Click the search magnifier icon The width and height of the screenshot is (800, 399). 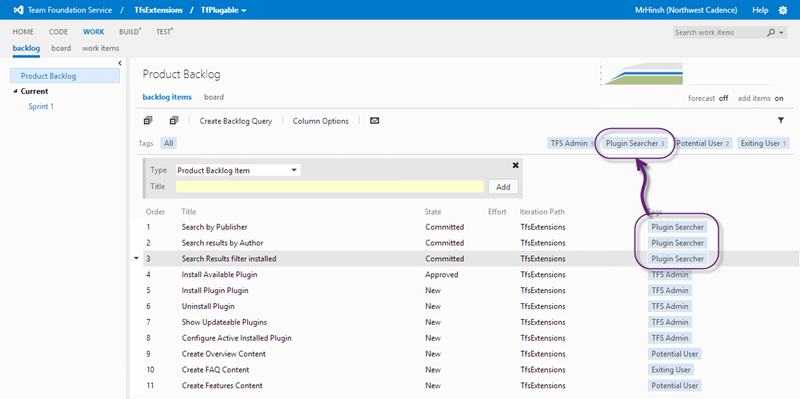[x=771, y=32]
